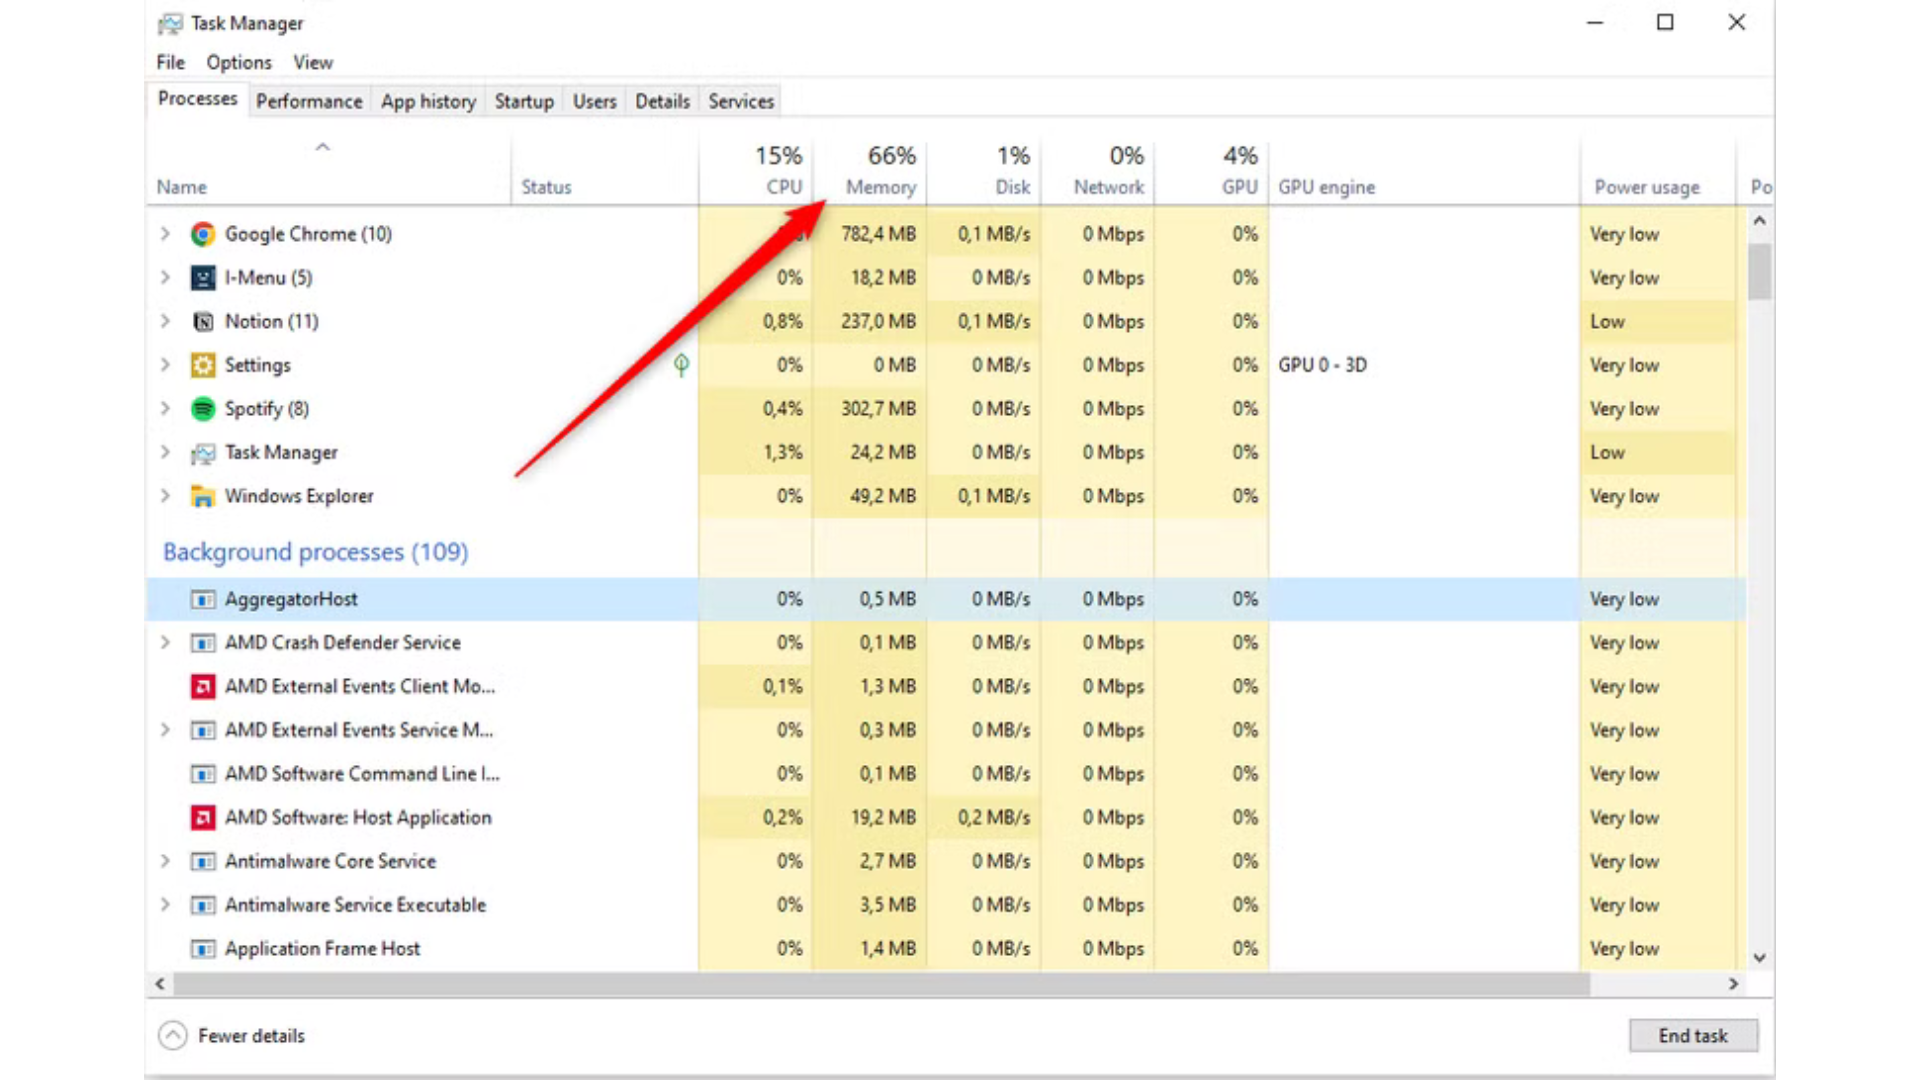Expand the Spotify process group
The width and height of the screenshot is (1920, 1080).
click(165, 408)
